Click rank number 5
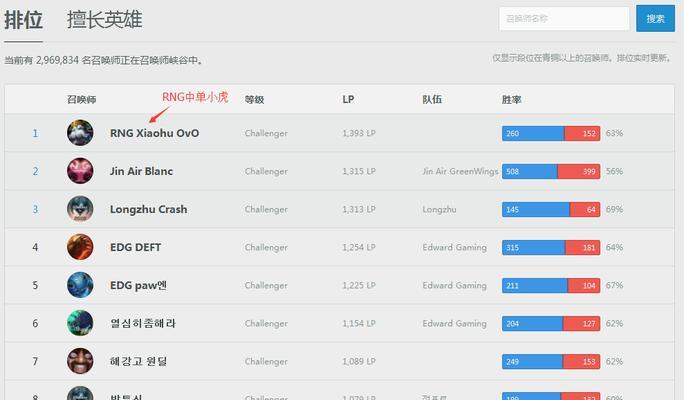 click(35, 285)
